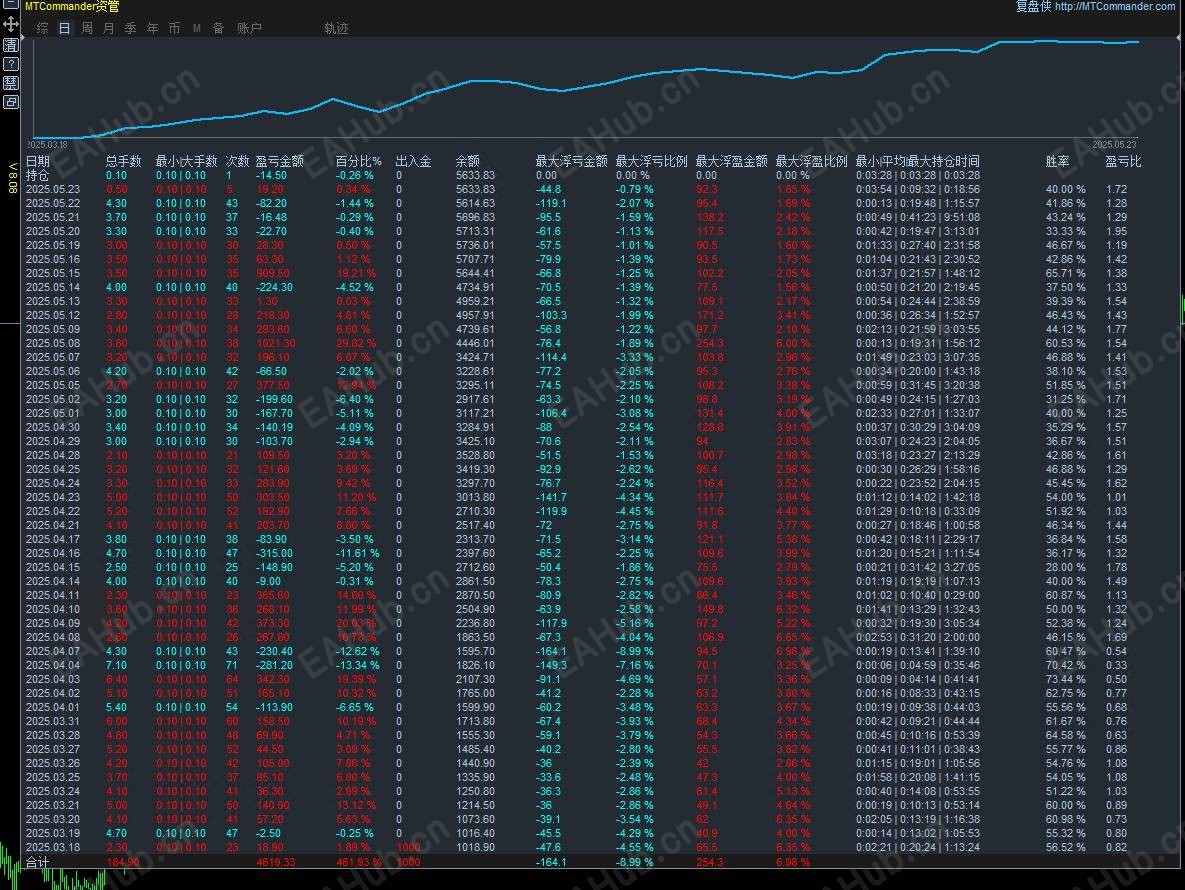Click the 轨迹 trajectory menu item
Screen dimensions: 1185x890
[x=336, y=28]
